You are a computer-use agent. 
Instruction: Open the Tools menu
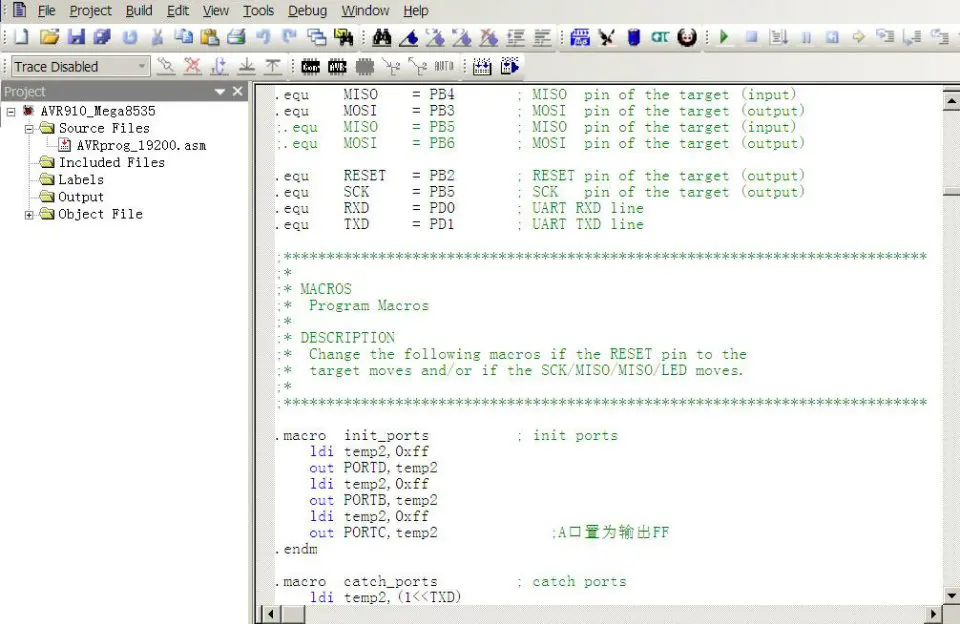(258, 10)
